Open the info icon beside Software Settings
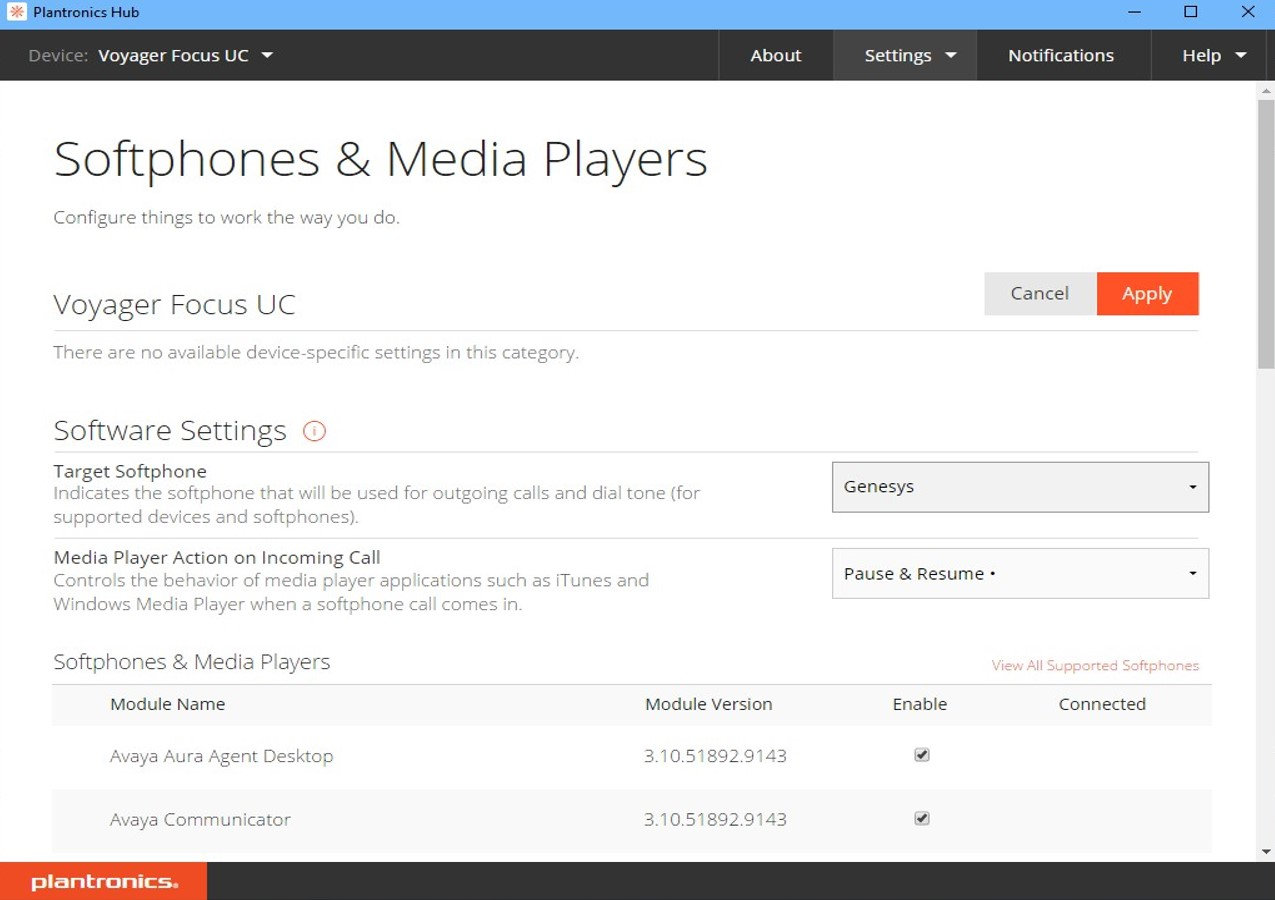Image resolution: width=1275 pixels, height=900 pixels. click(x=314, y=431)
